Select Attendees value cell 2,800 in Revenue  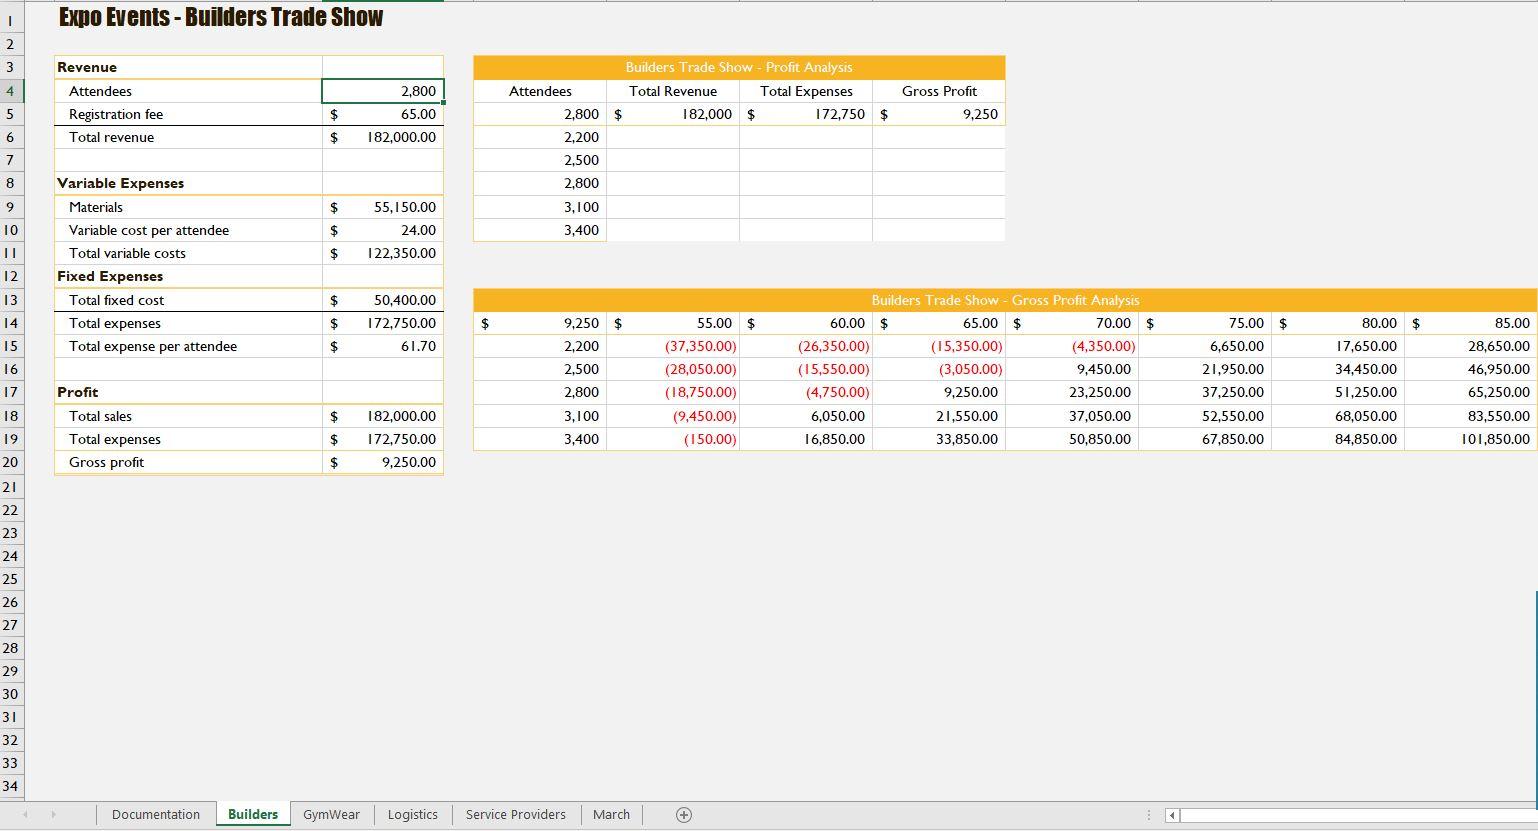tap(383, 91)
